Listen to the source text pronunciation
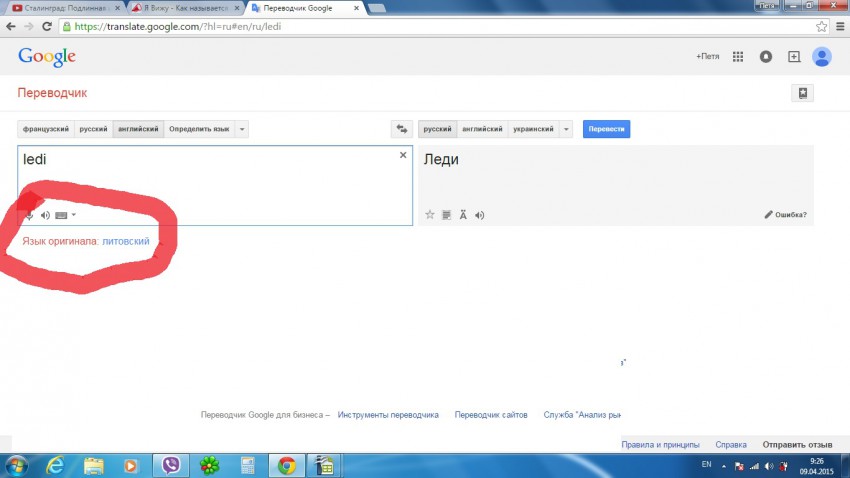Viewport: 850px width, 478px height. pyautogui.click(x=45, y=215)
